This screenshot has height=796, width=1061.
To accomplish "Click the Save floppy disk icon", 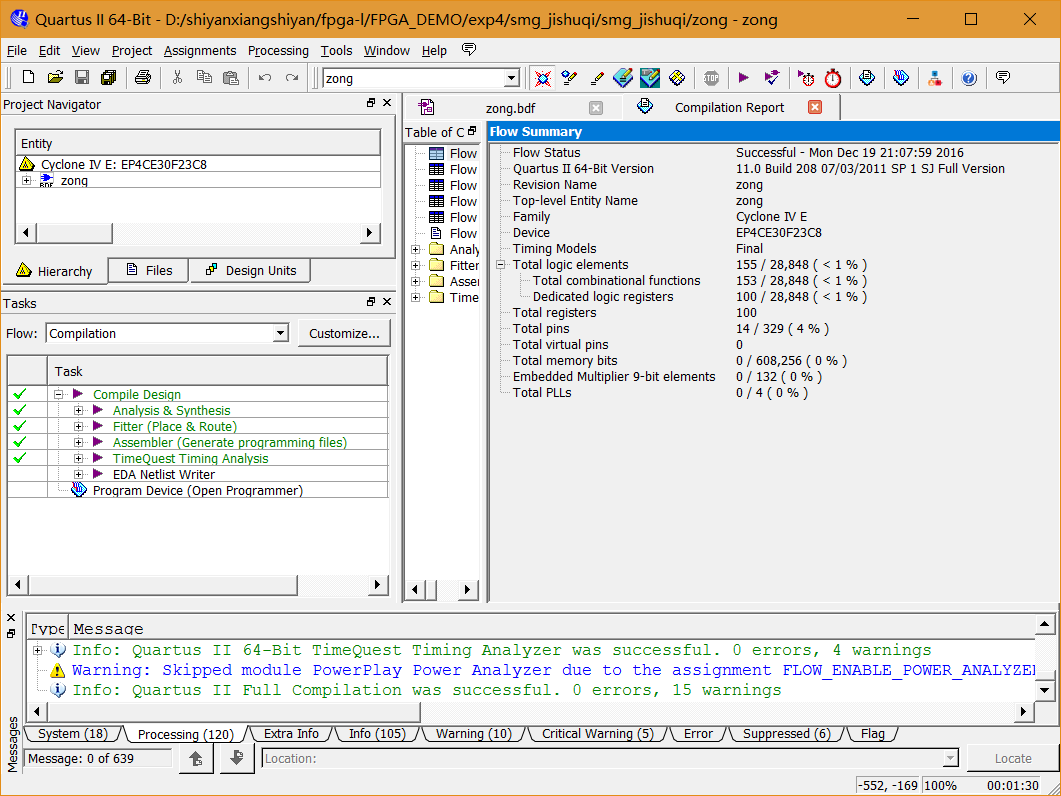I will [x=82, y=77].
